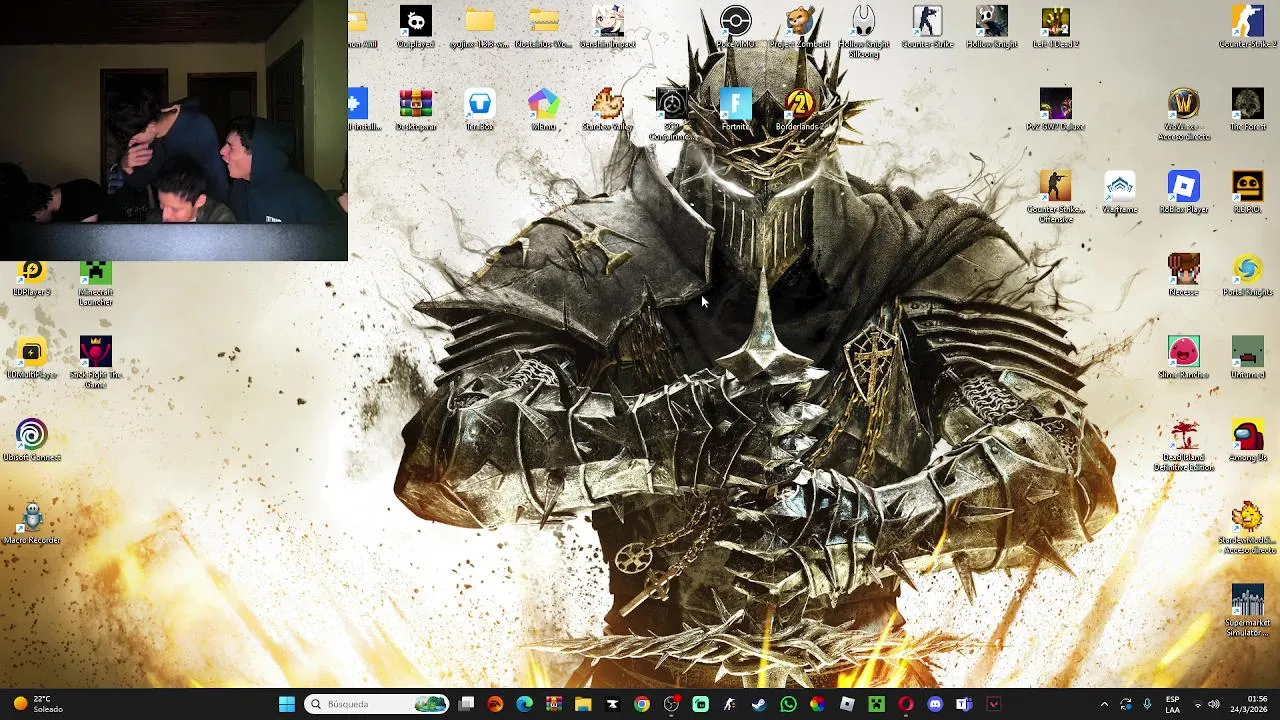Open the syujinx folder on desktop
Viewport: 1280px width, 720px height.
pos(479,27)
